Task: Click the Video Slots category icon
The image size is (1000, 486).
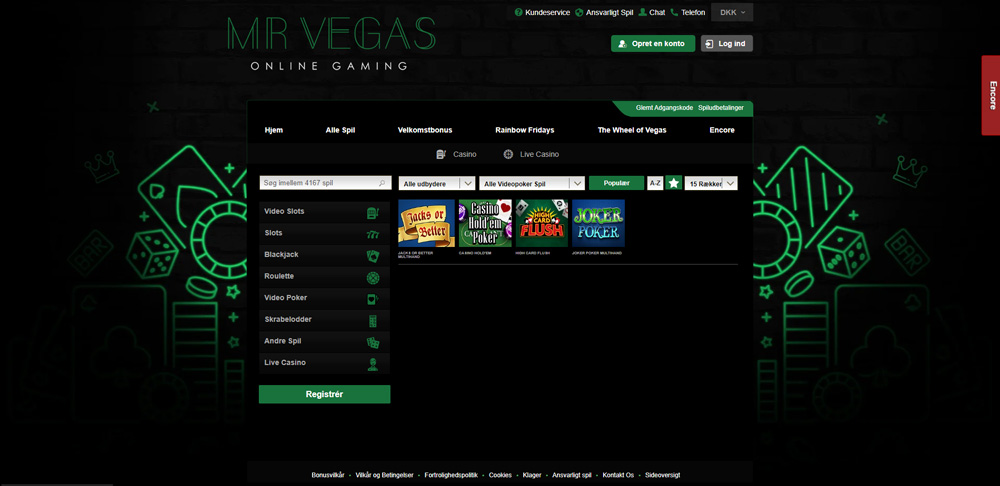Action: 373,213
